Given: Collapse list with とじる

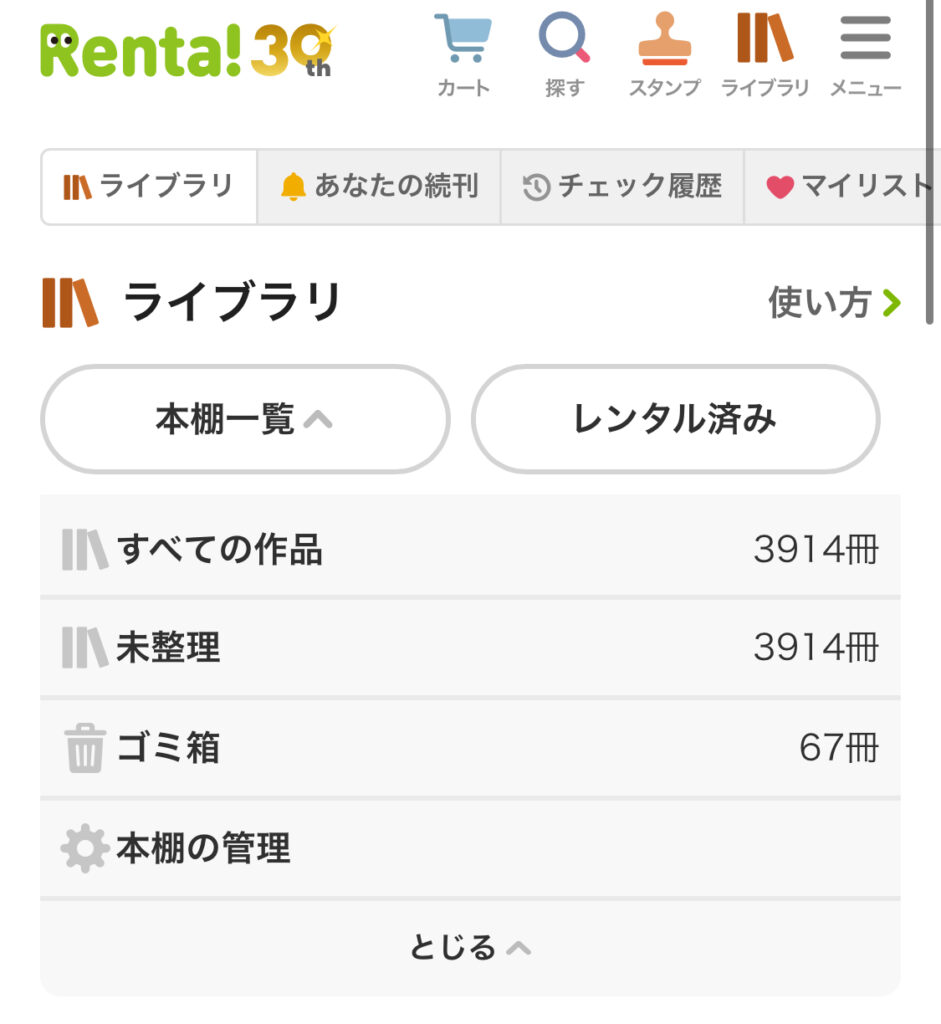Looking at the screenshot, I should 470,947.
